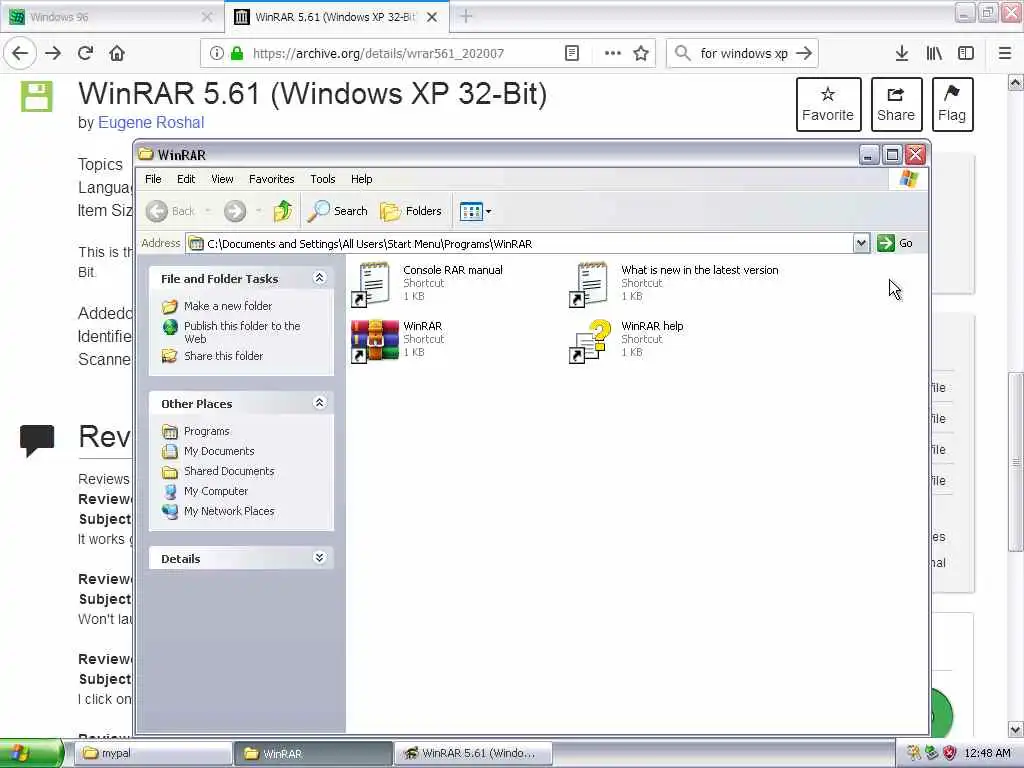
Task: Toggle reader view icon in URL bar
Action: tap(571, 54)
